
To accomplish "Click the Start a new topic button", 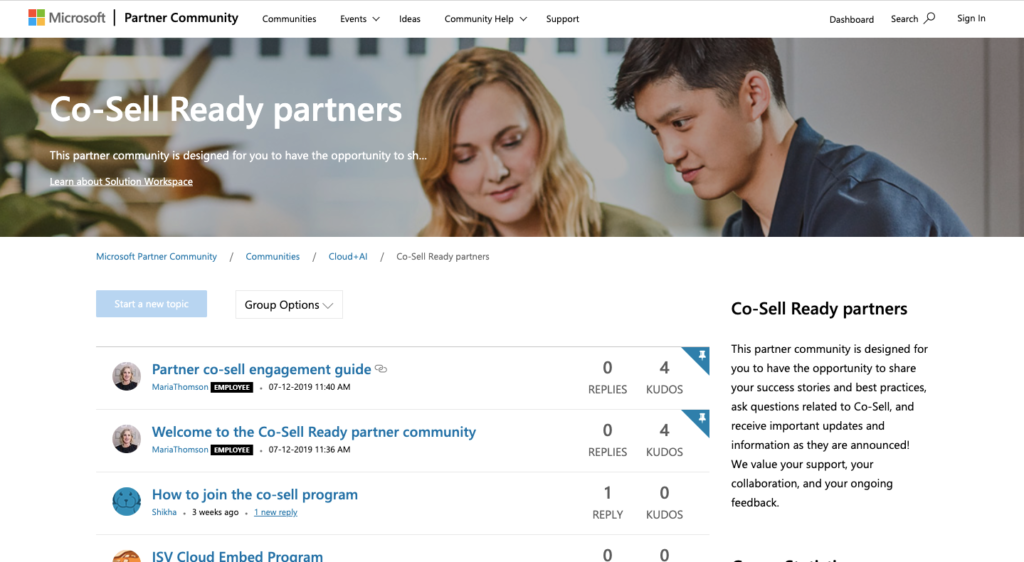I will 152,304.
